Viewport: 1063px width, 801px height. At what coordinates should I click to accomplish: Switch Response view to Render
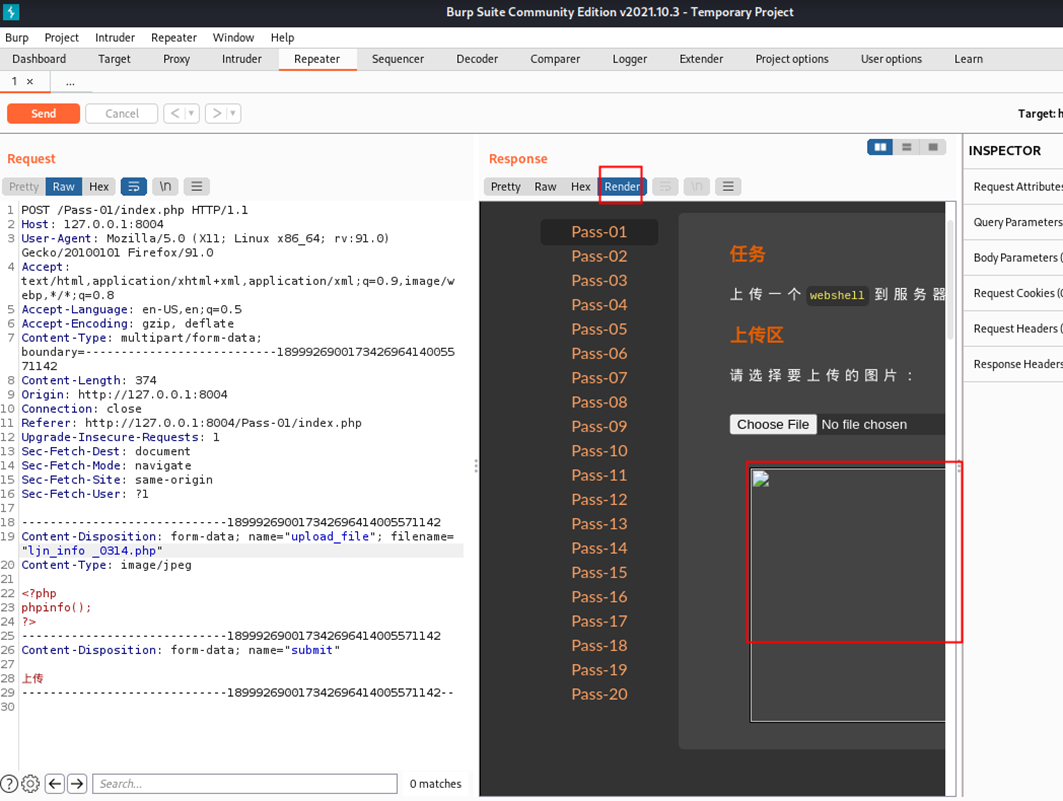point(622,186)
